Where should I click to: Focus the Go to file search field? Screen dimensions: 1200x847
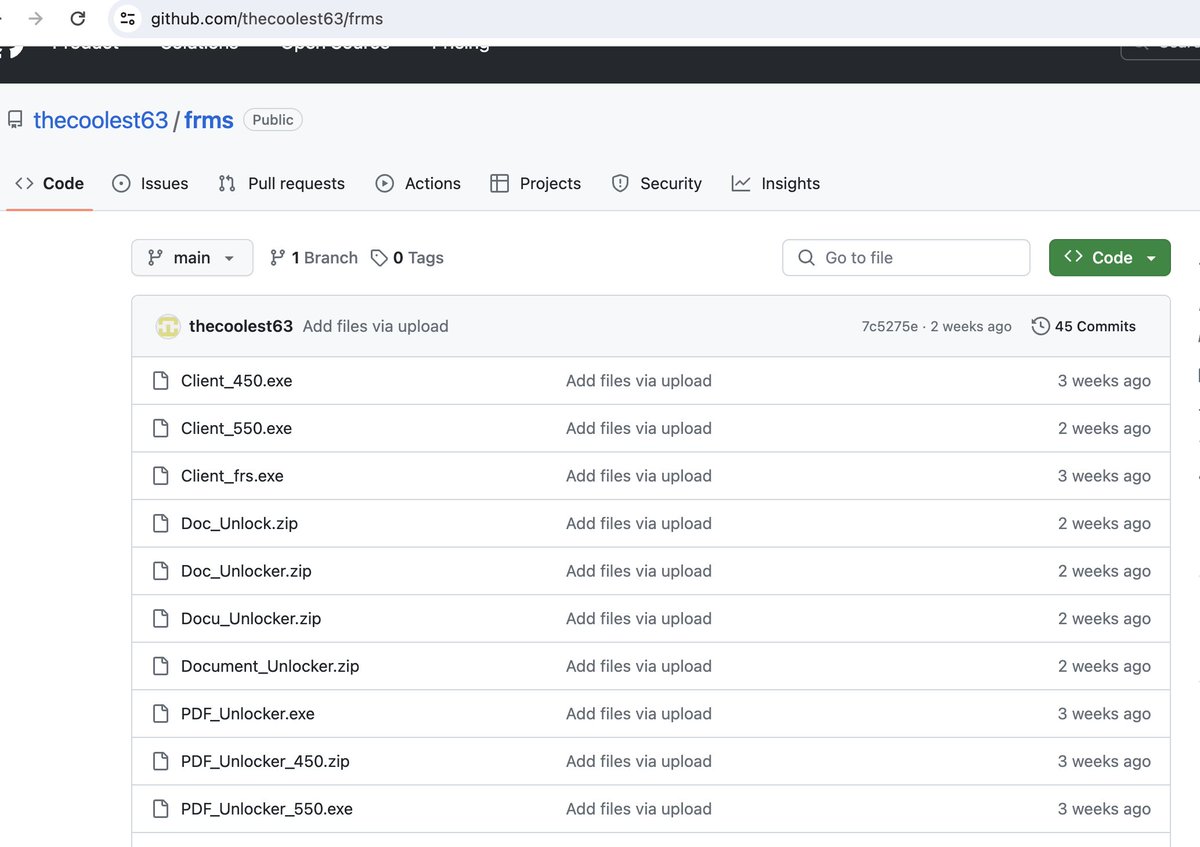click(906, 257)
